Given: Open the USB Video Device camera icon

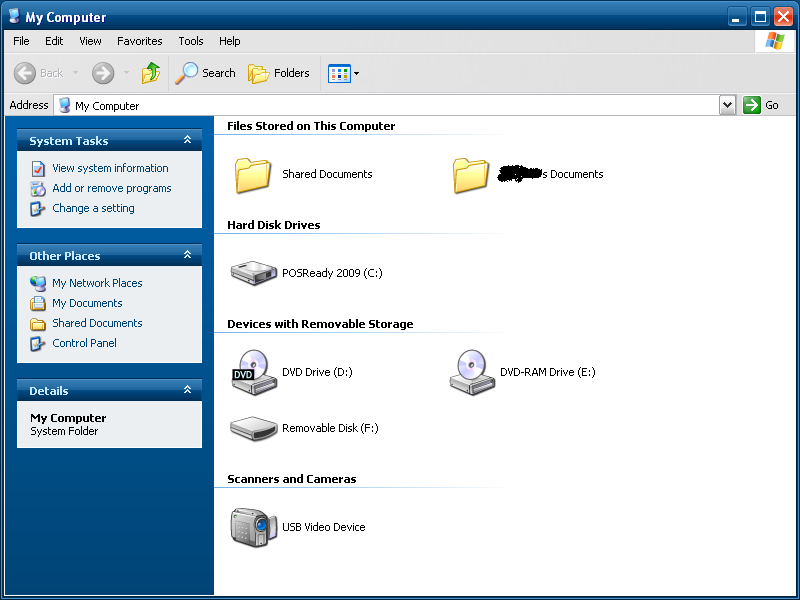Looking at the screenshot, I should [x=253, y=527].
